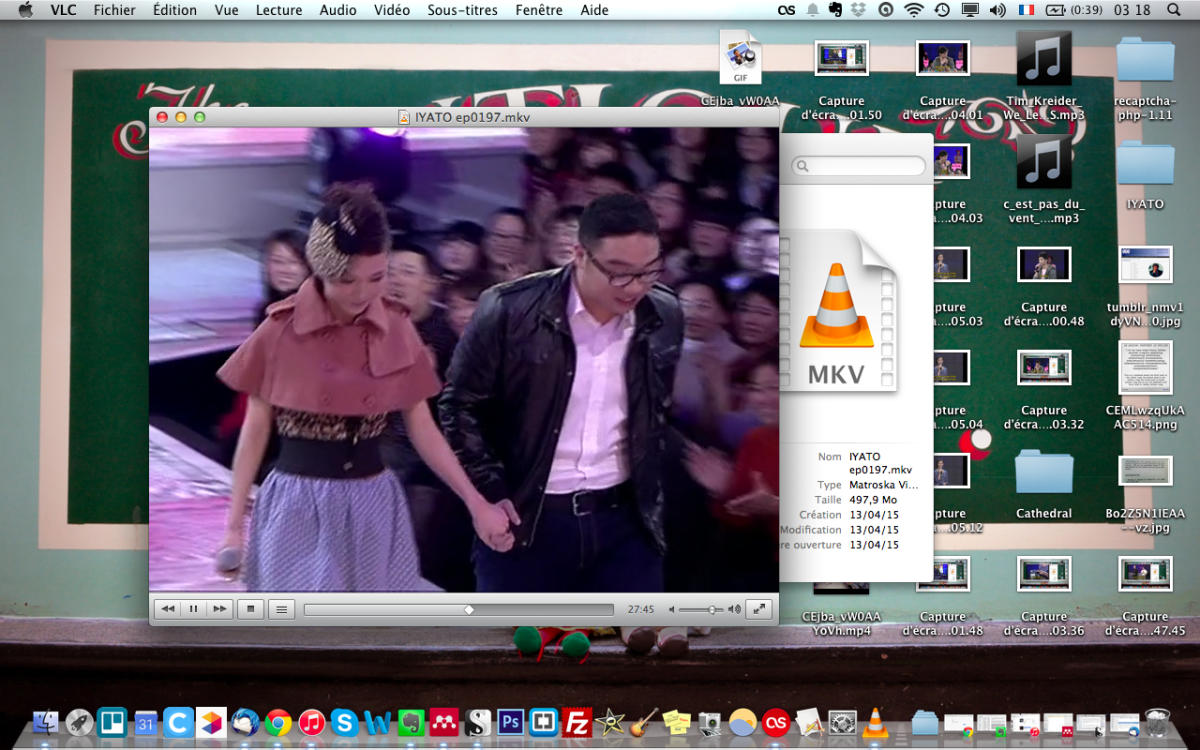This screenshot has width=1200, height=750.
Task: Pause the video playback in VLC
Action: point(194,608)
